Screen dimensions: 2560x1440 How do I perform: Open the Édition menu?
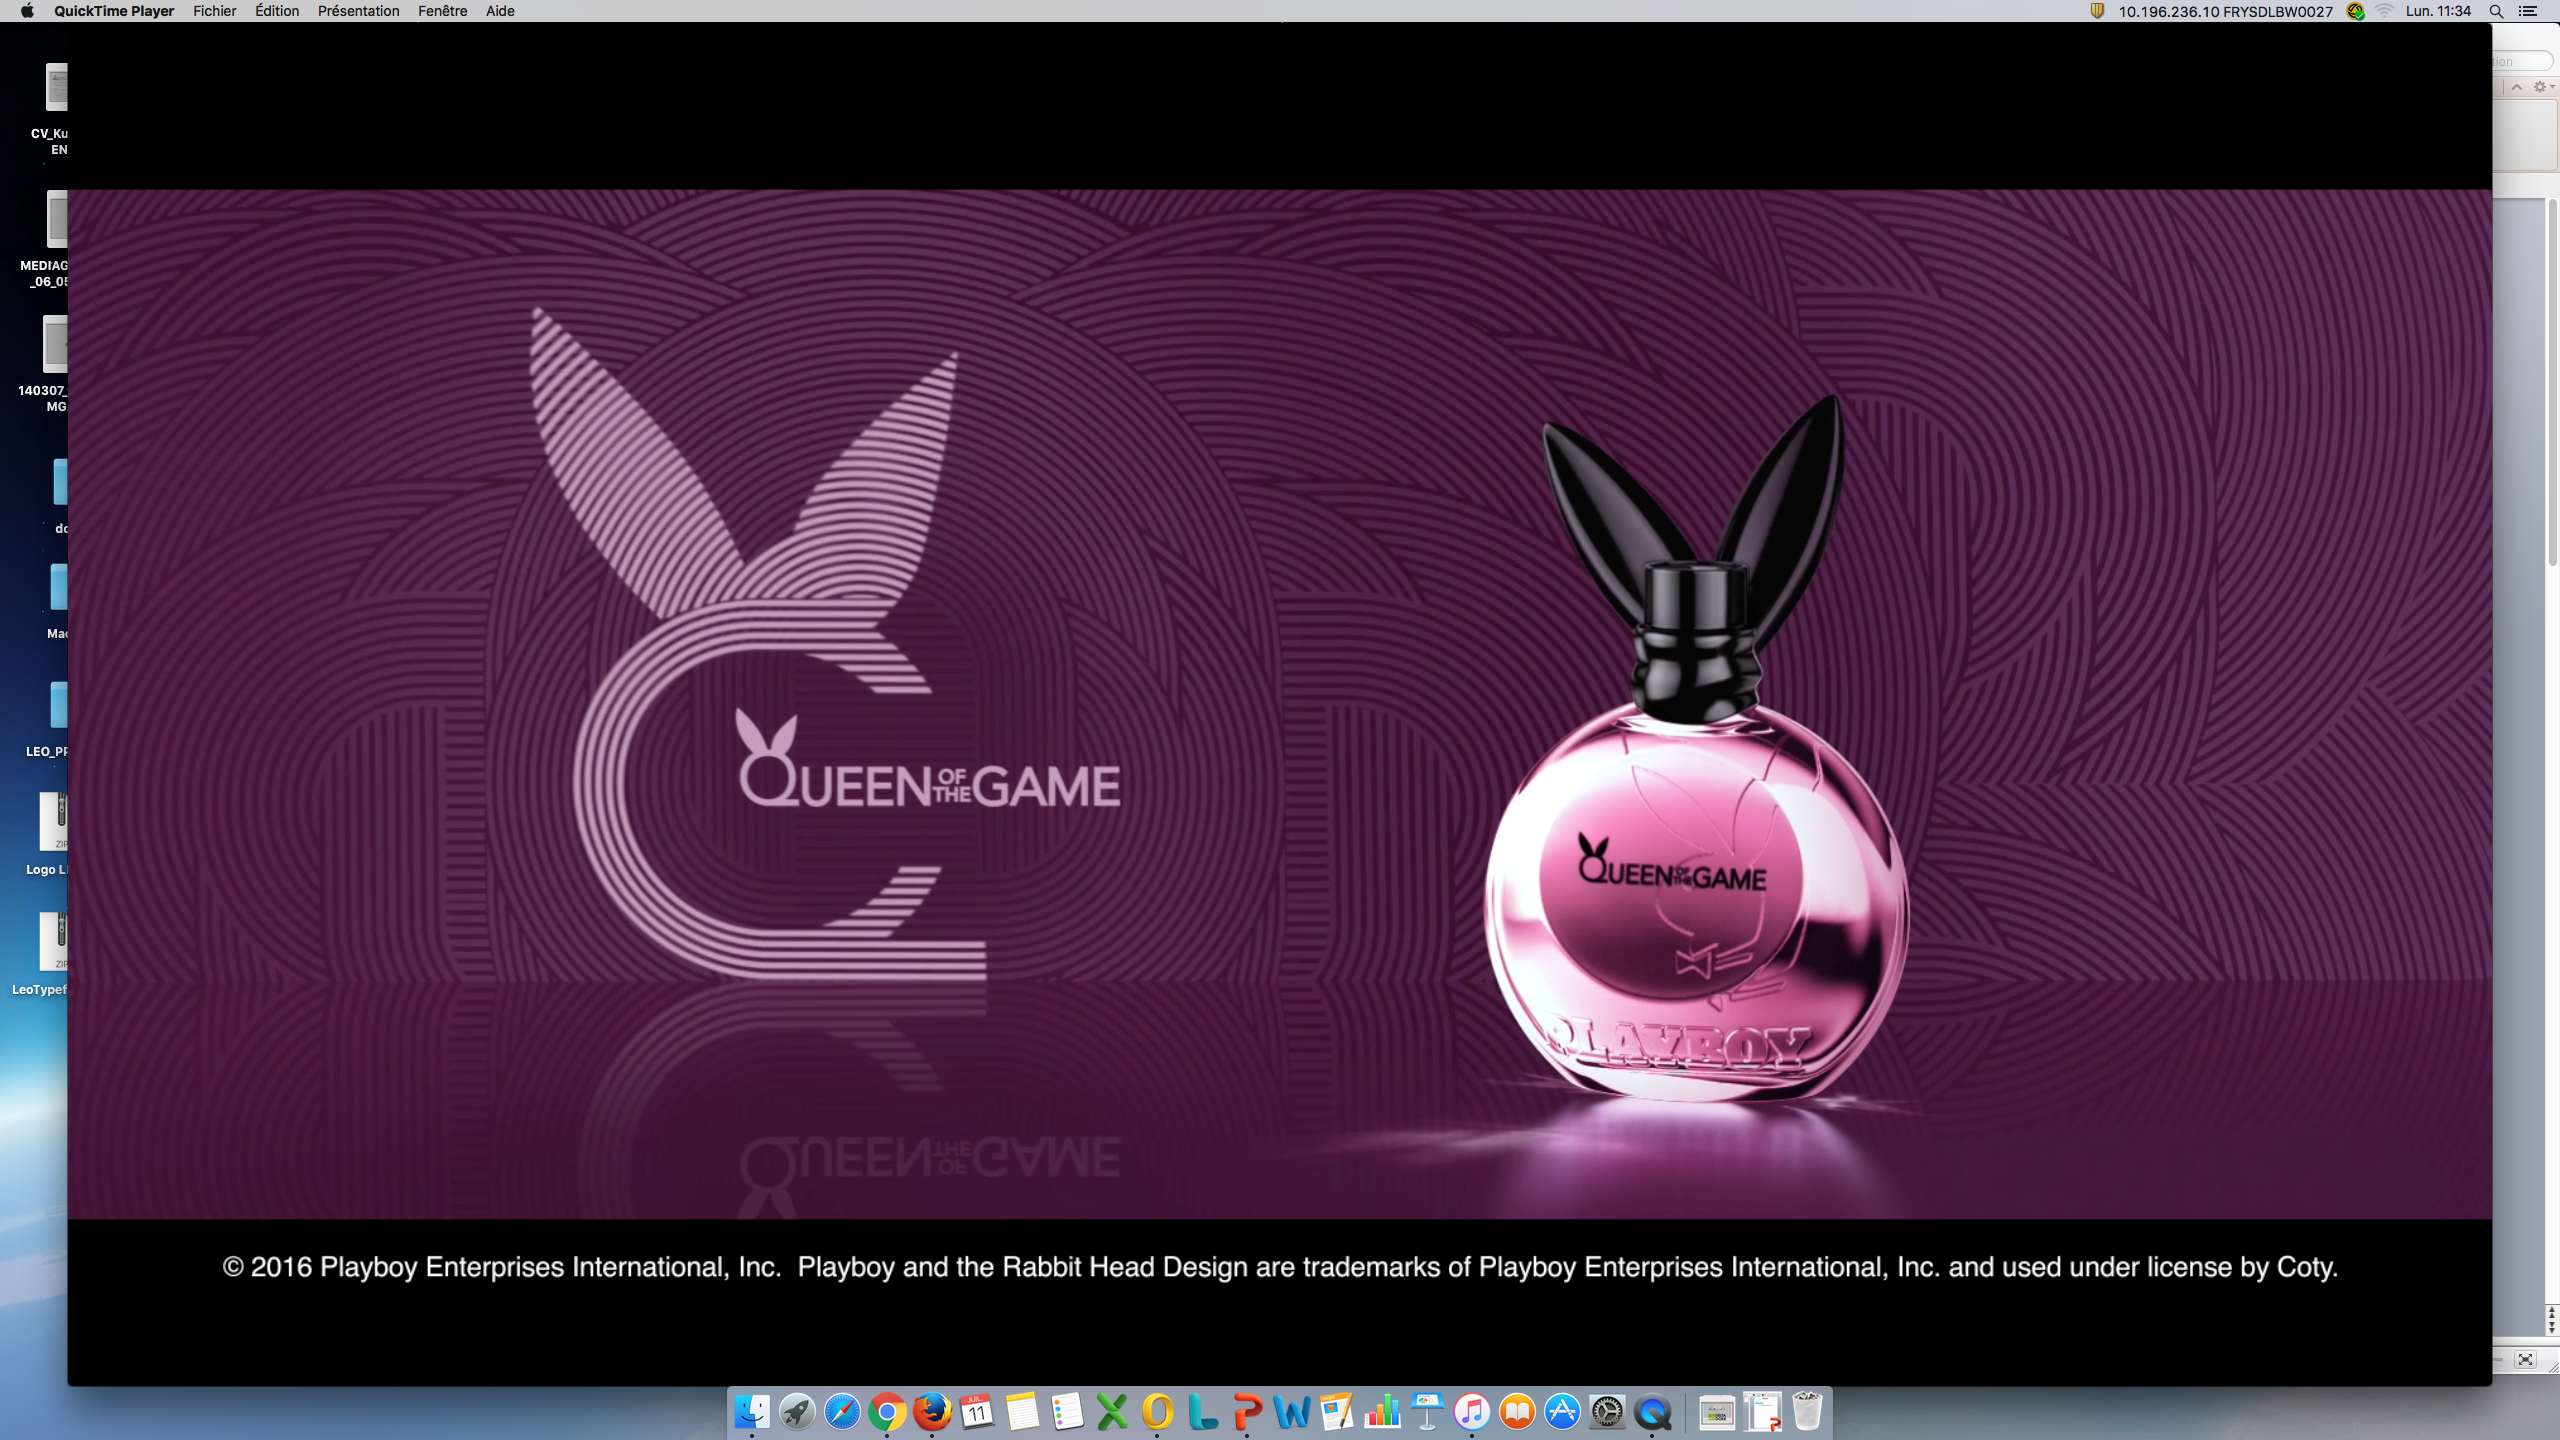[277, 11]
